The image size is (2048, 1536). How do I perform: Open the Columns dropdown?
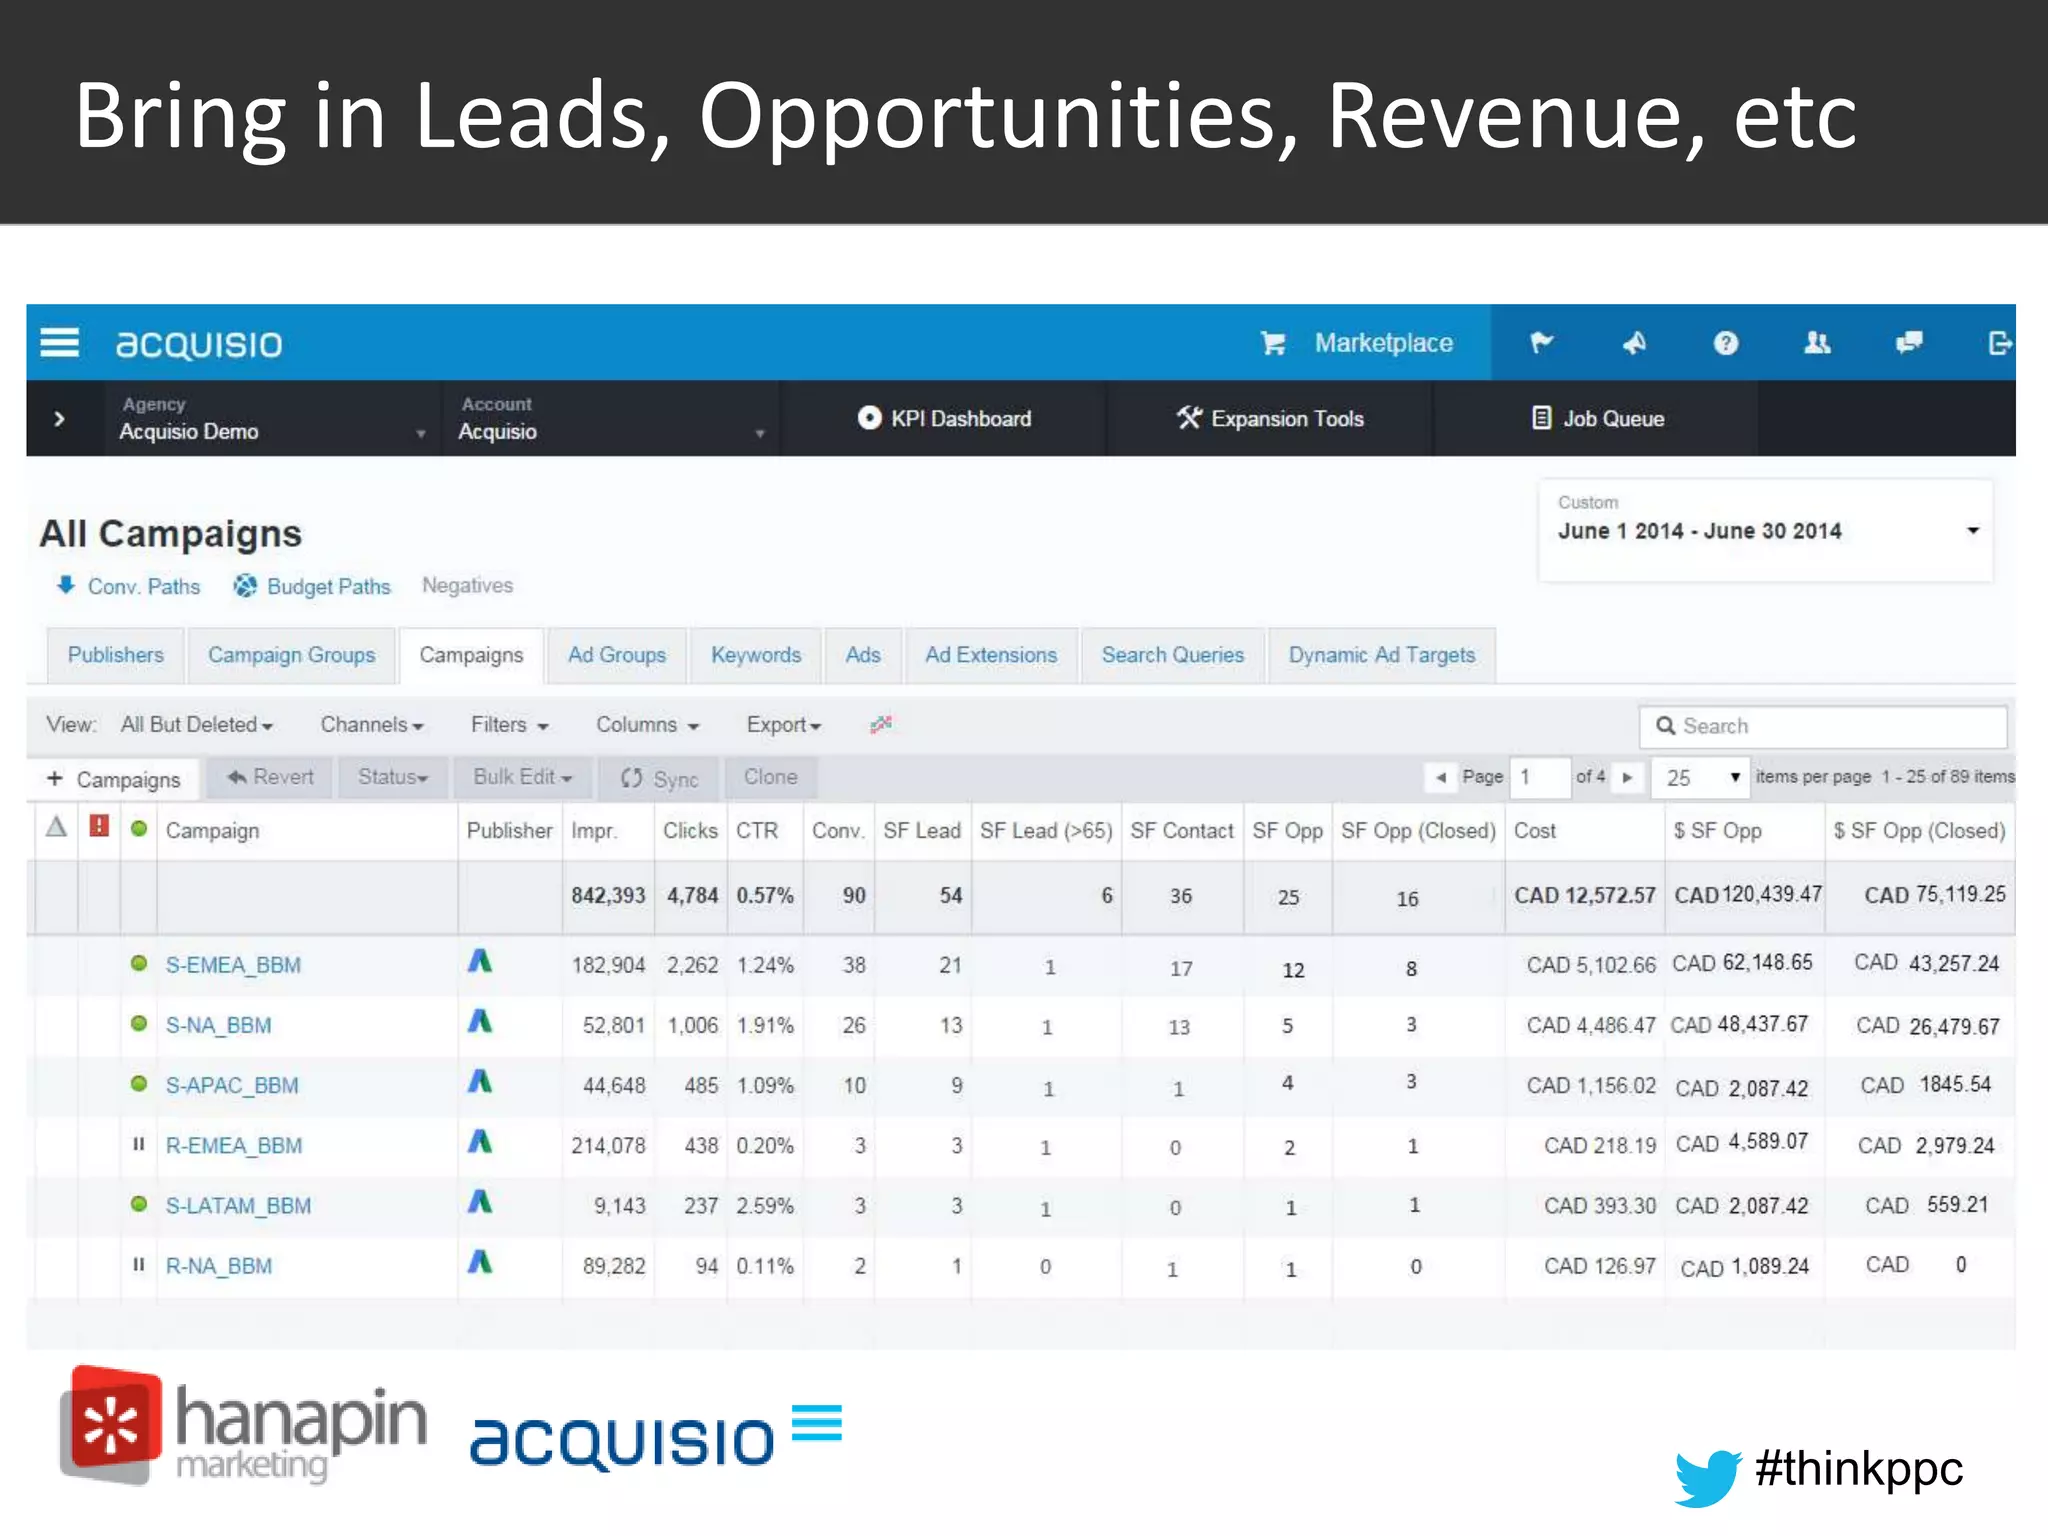(647, 724)
